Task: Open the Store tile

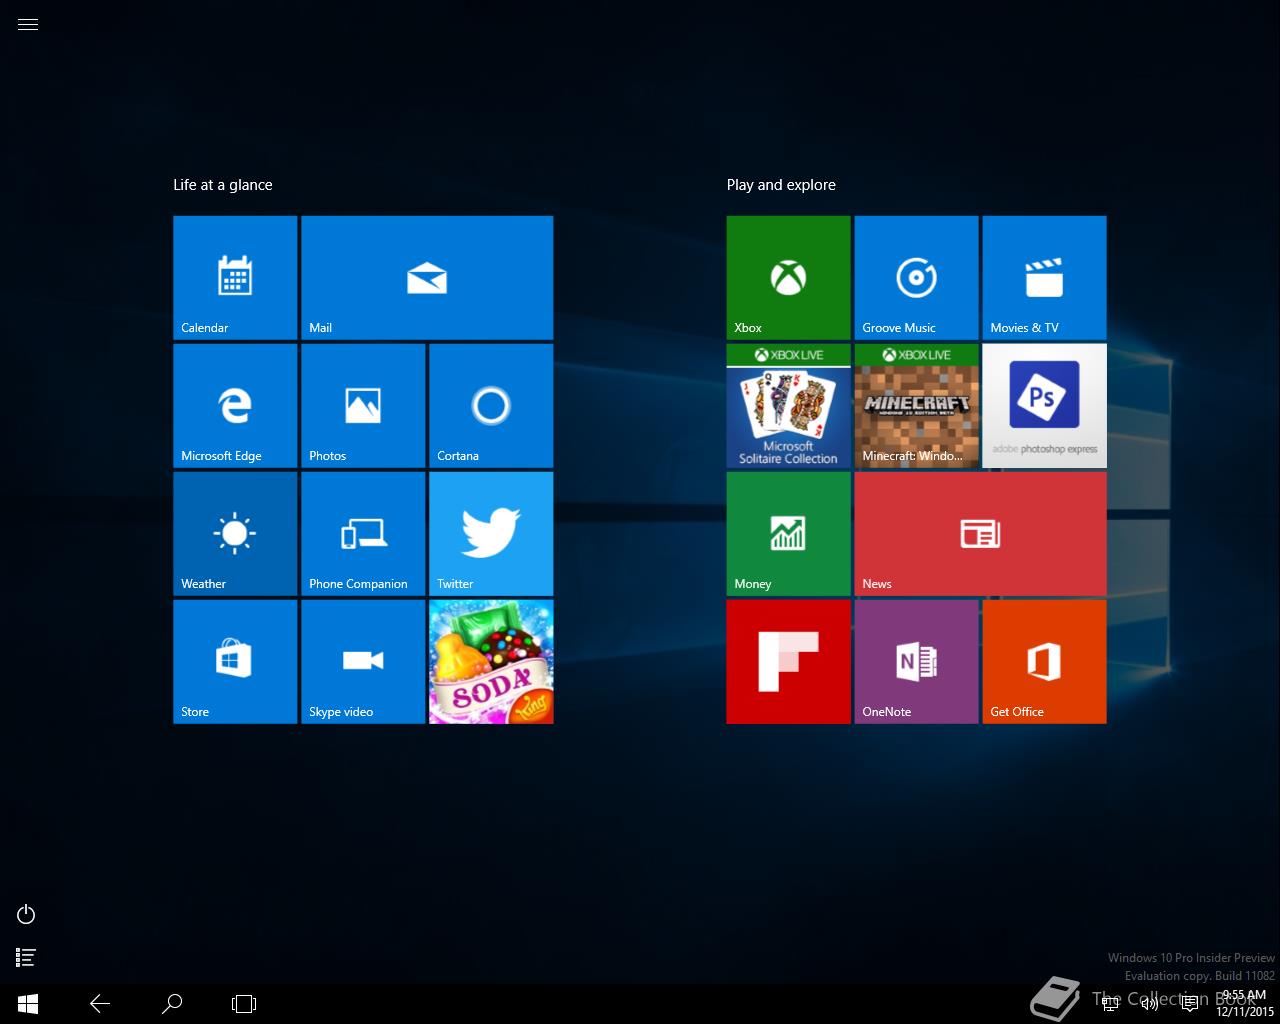Action: pyautogui.click(x=235, y=662)
